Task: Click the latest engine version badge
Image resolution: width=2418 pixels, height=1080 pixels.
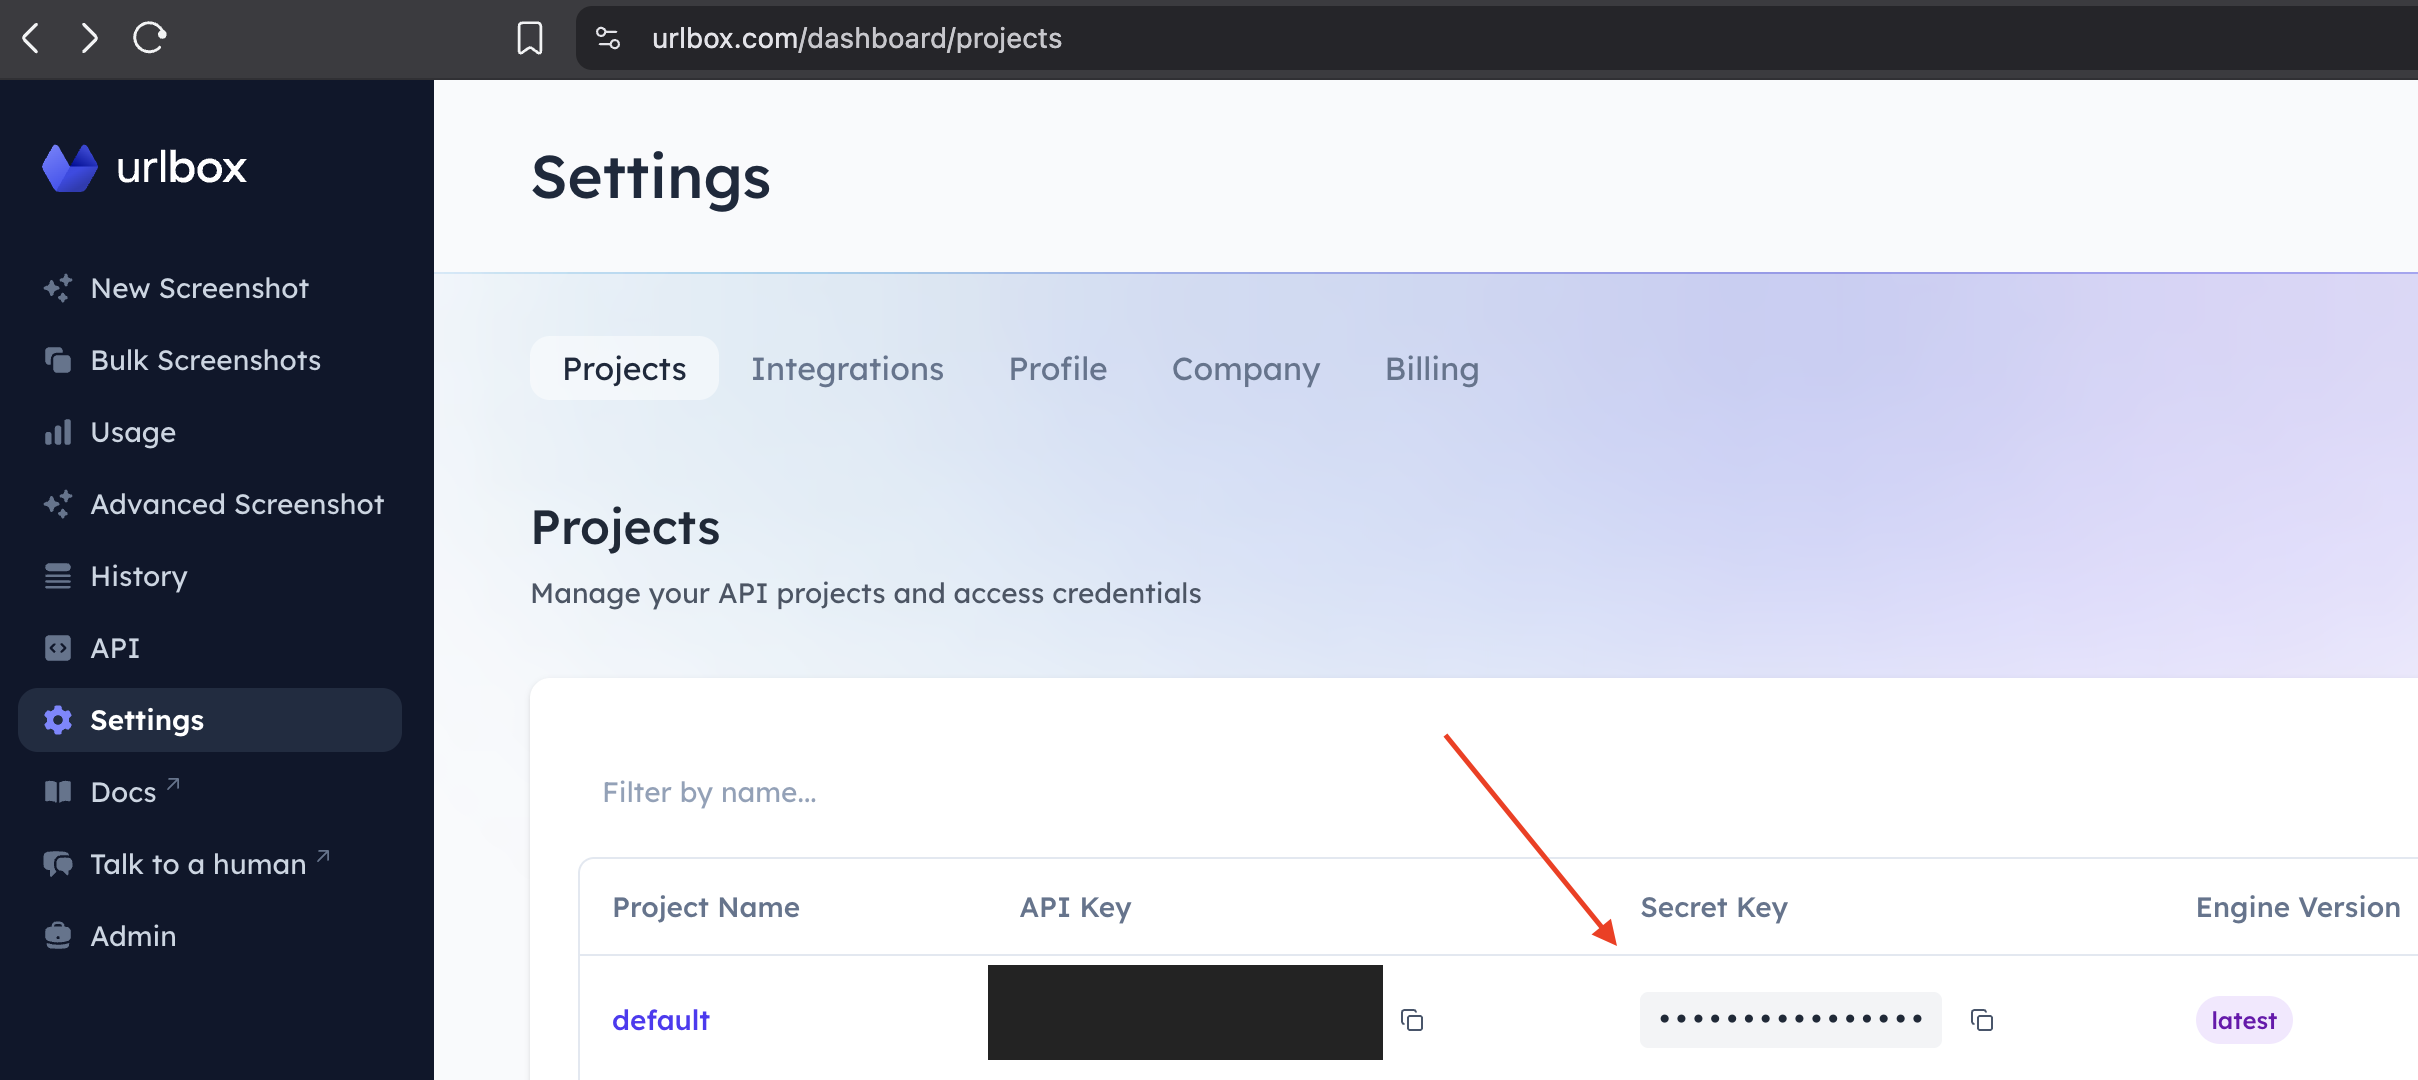Action: tap(2244, 1020)
